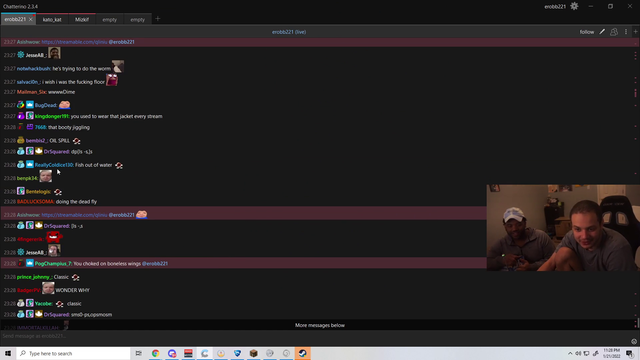Open the split three-dot menu
640x360 pixels.
pos(626,32)
